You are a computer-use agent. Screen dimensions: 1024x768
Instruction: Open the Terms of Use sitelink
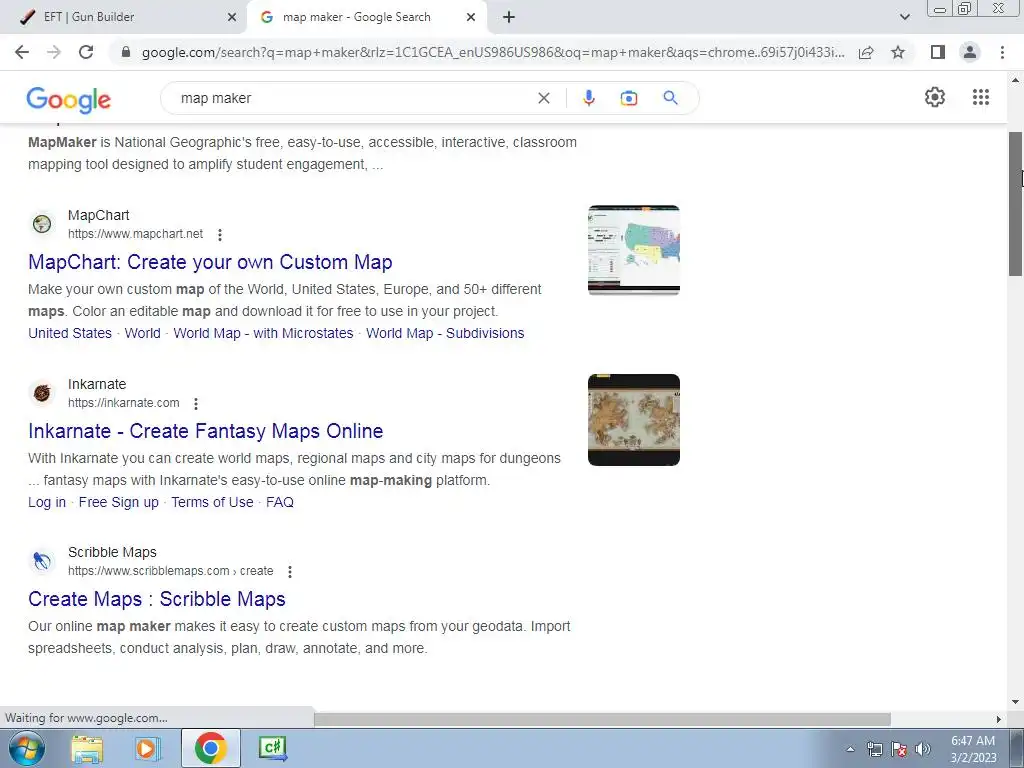coord(212,502)
